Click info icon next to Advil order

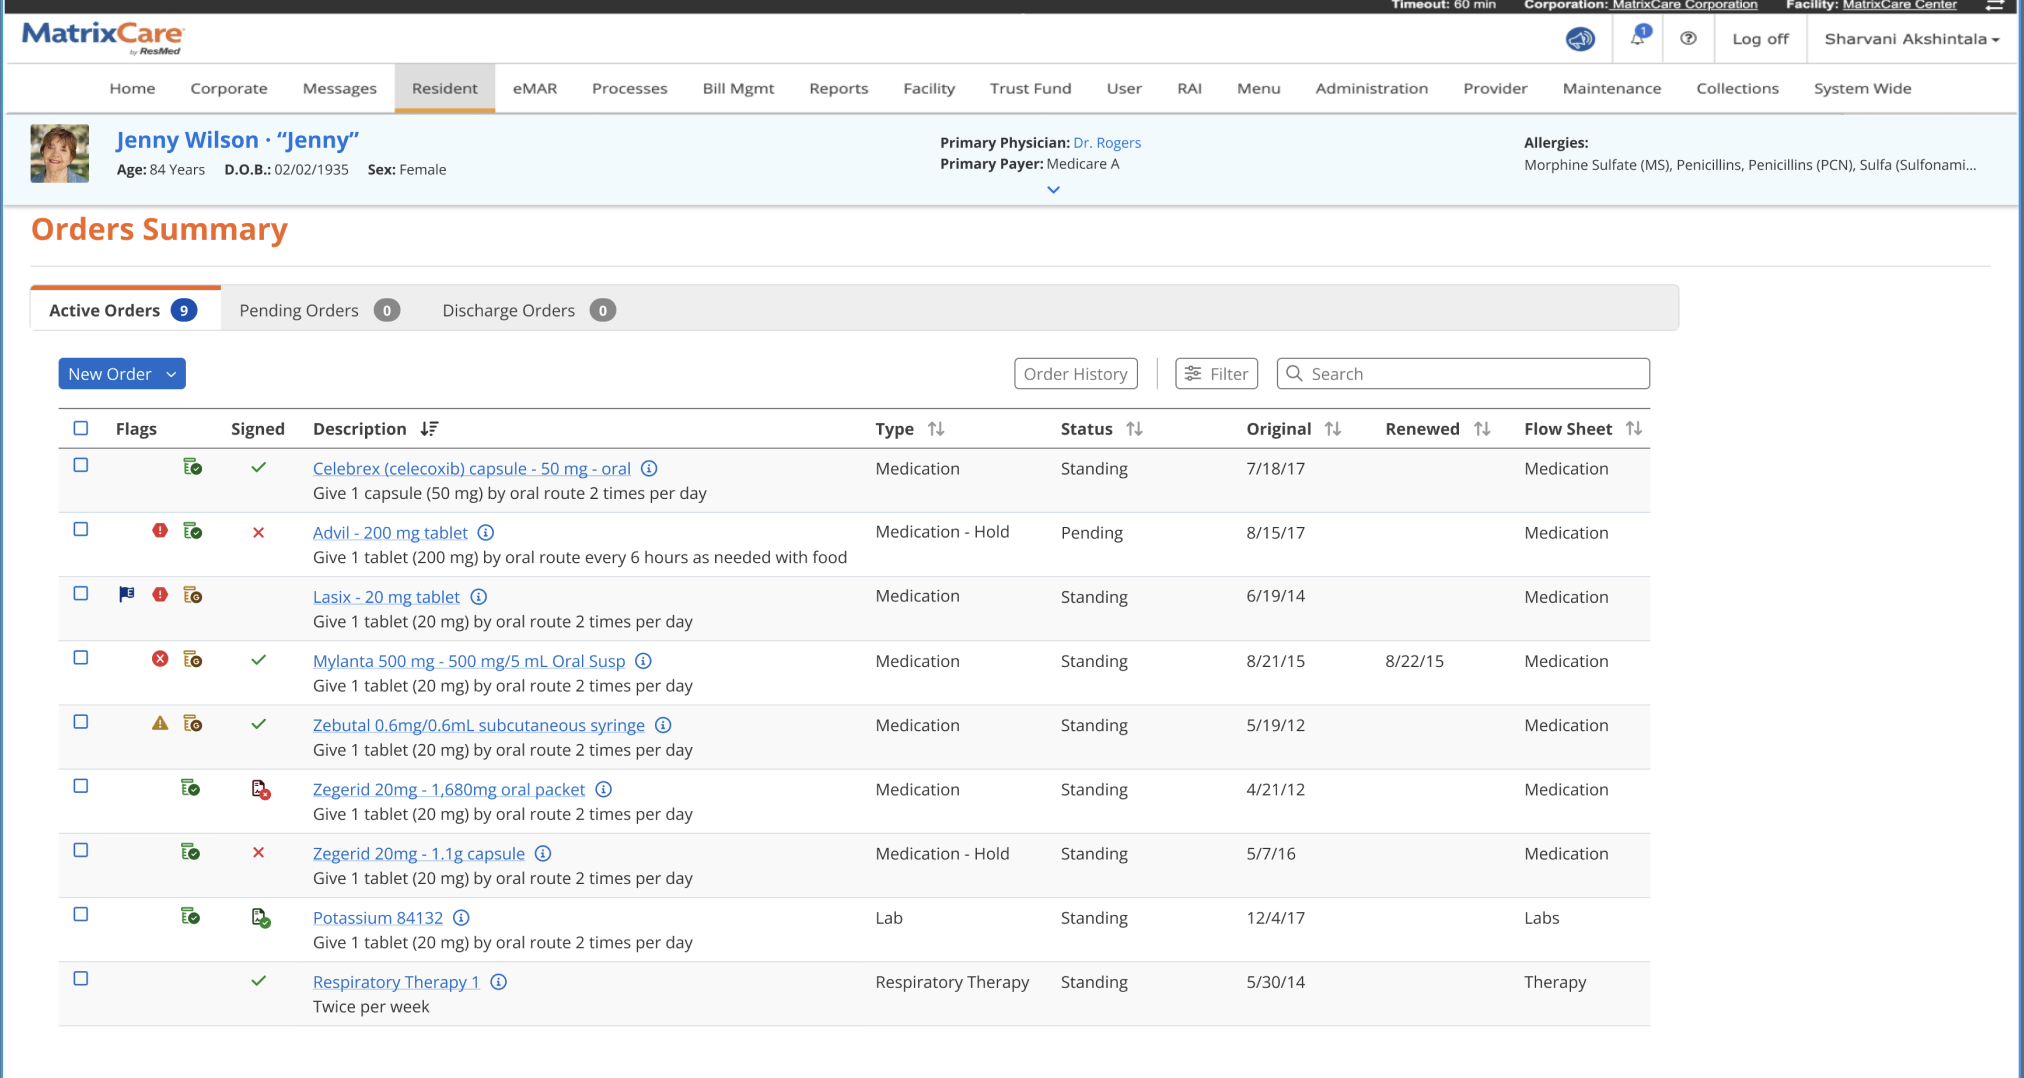coord(486,532)
